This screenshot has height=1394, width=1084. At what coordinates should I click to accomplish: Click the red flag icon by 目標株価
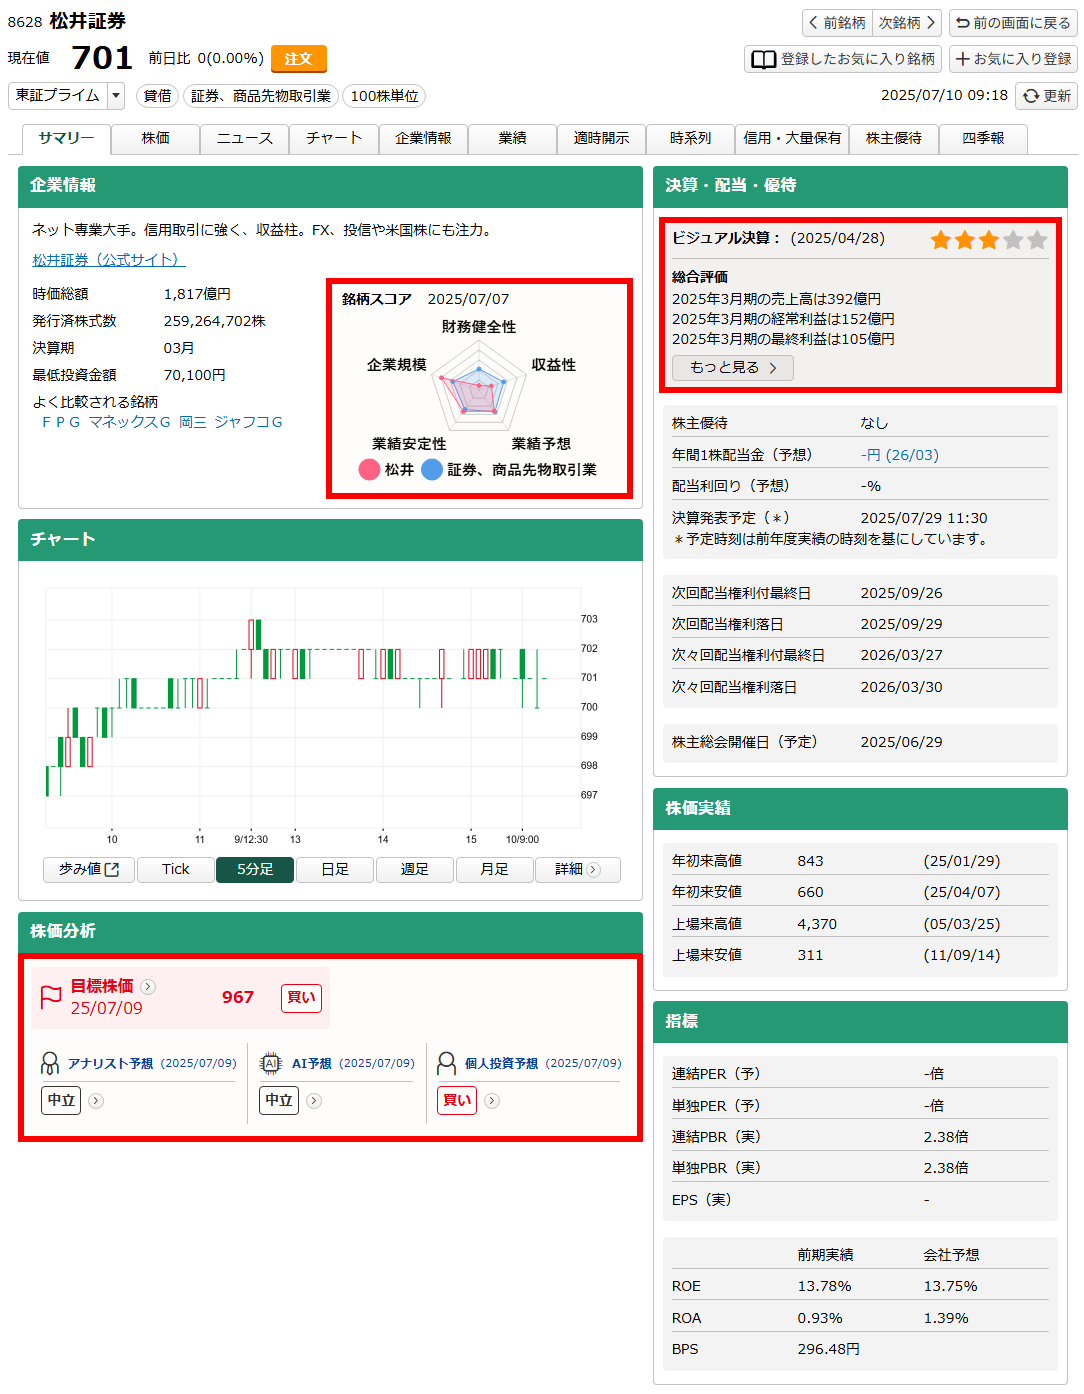coord(51,997)
